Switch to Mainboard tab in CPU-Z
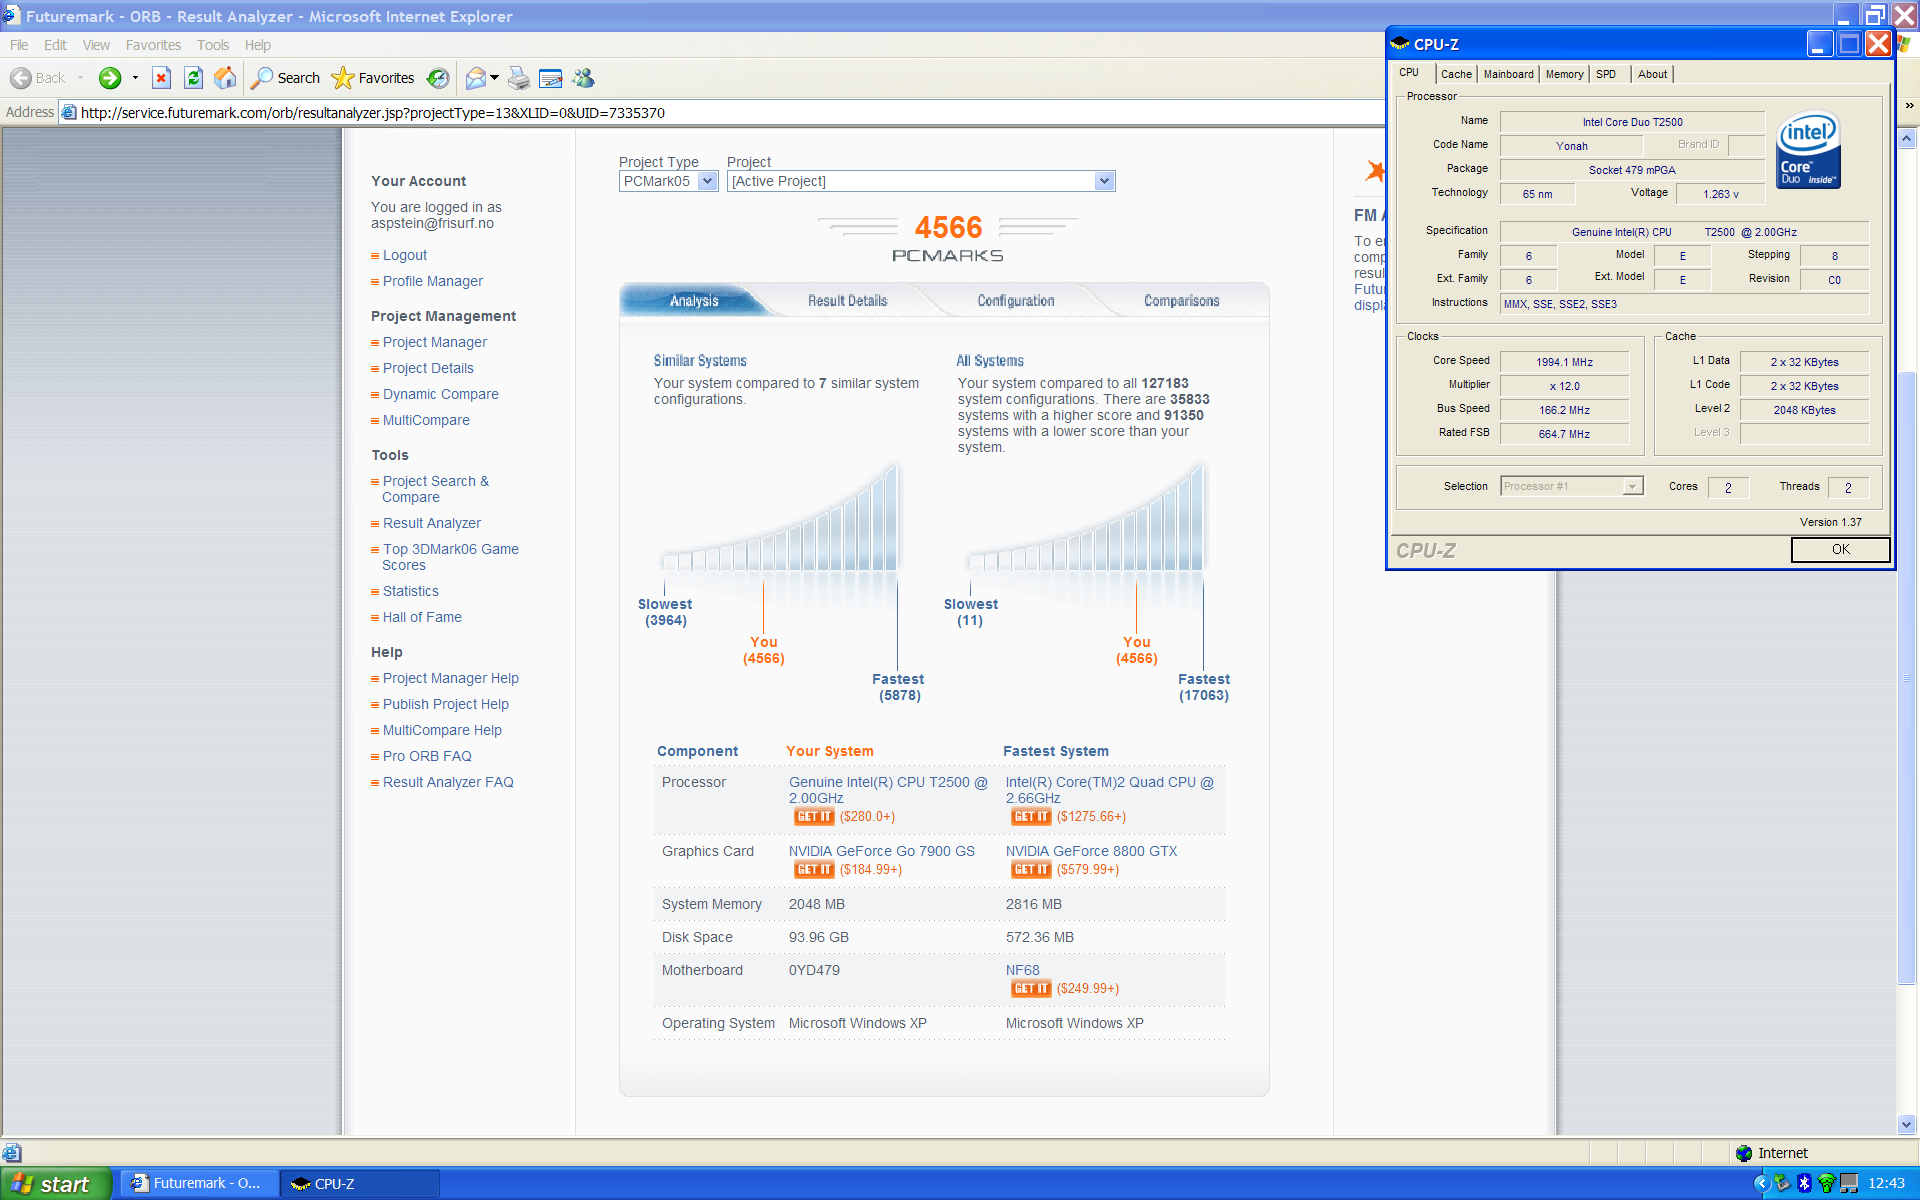Image resolution: width=1920 pixels, height=1200 pixels. (x=1508, y=74)
